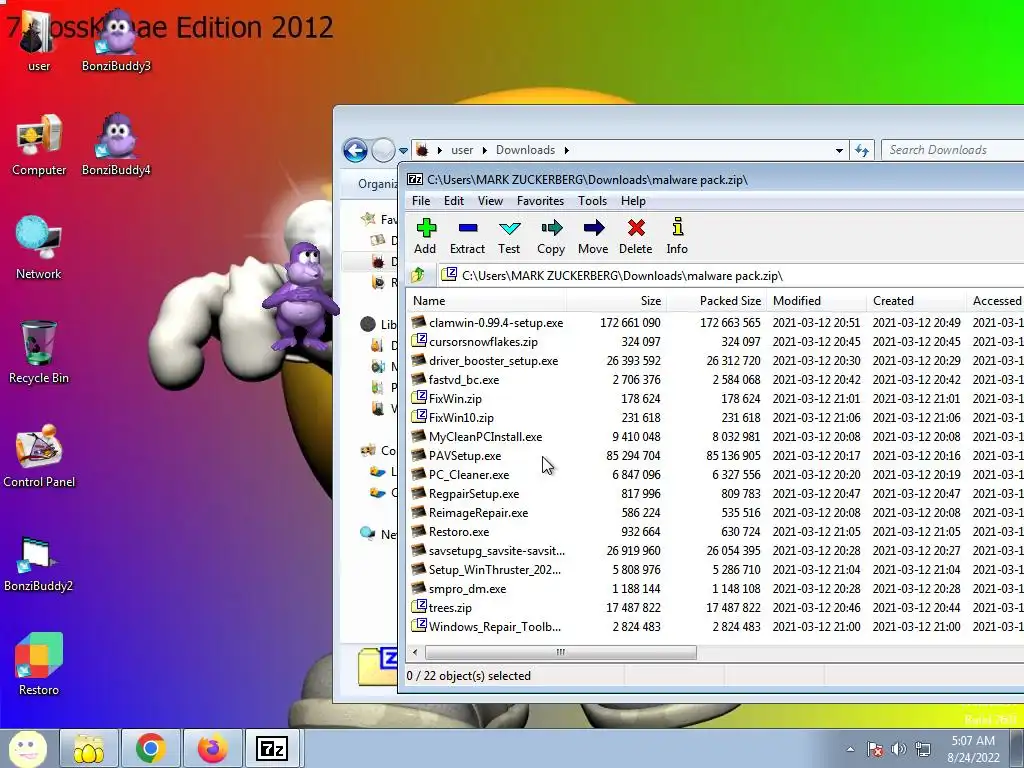
Task: Sort by the Modified column header
Action: click(817, 301)
